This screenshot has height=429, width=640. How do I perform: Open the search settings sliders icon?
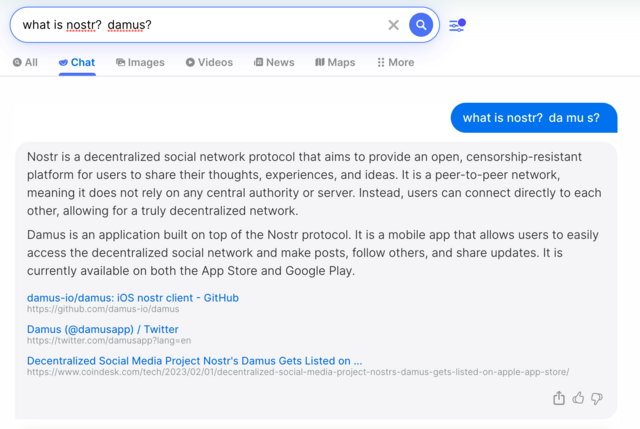[x=457, y=25]
